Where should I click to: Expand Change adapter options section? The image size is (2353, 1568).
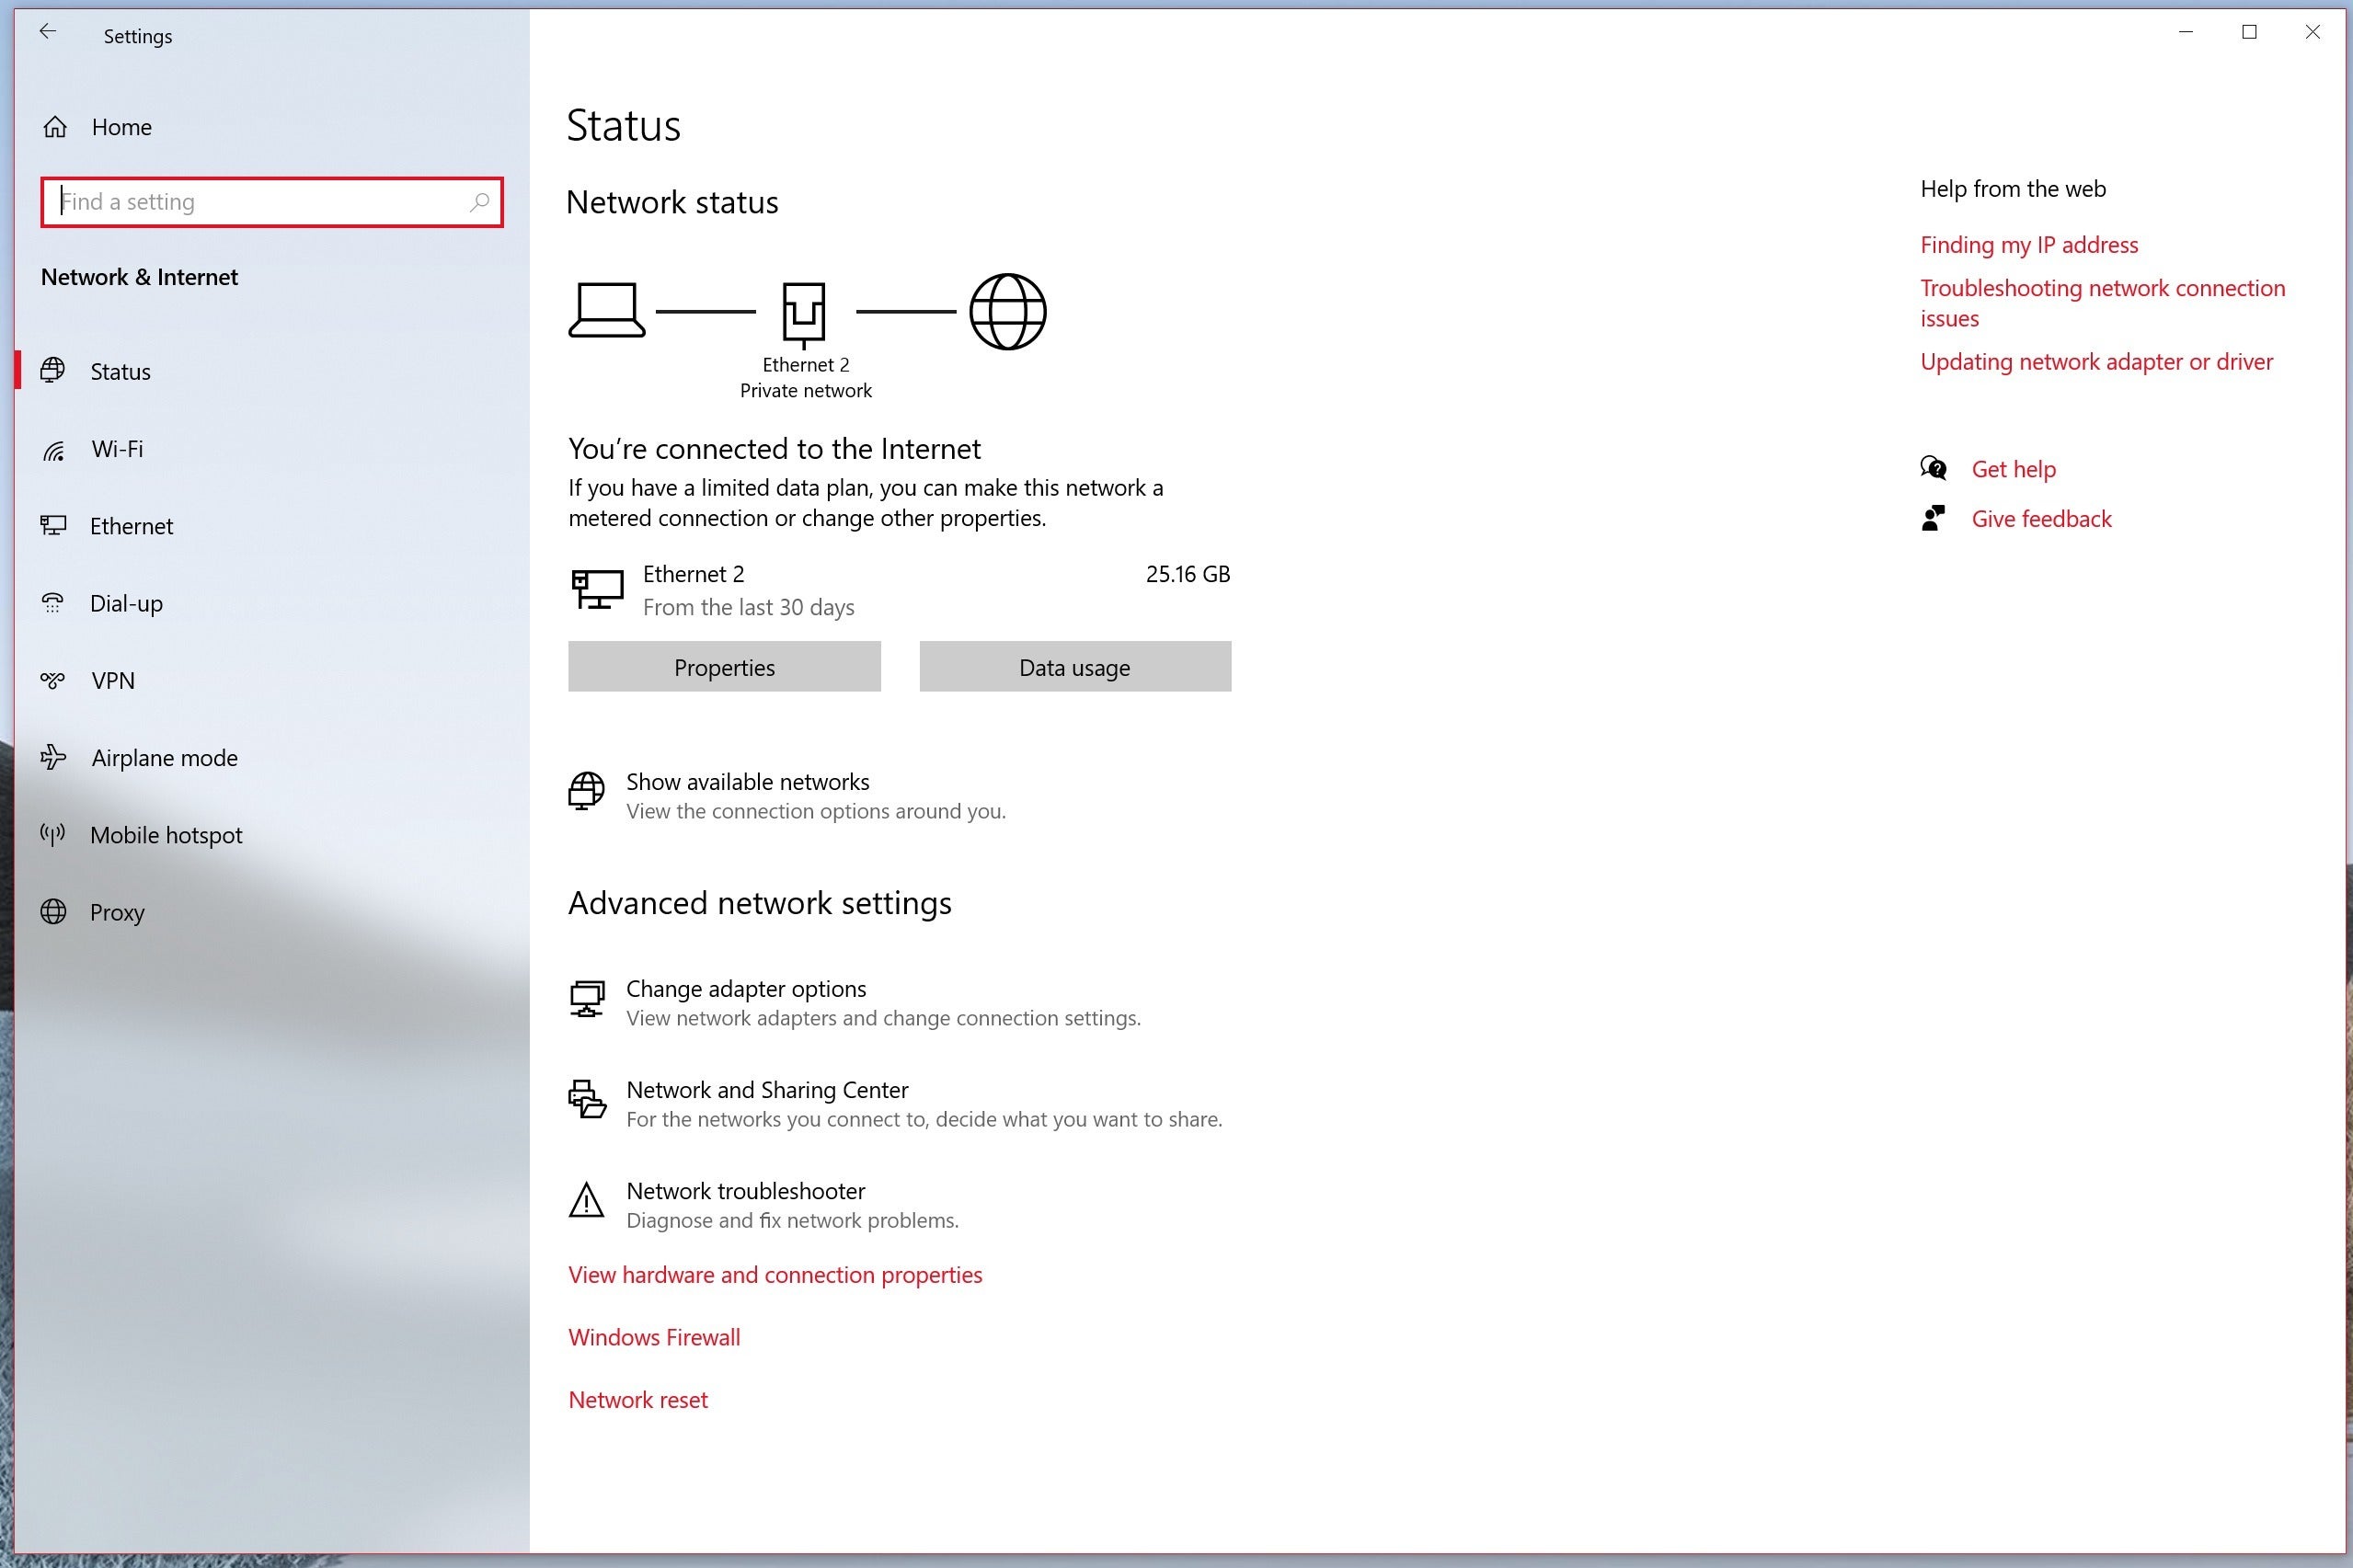745,987
